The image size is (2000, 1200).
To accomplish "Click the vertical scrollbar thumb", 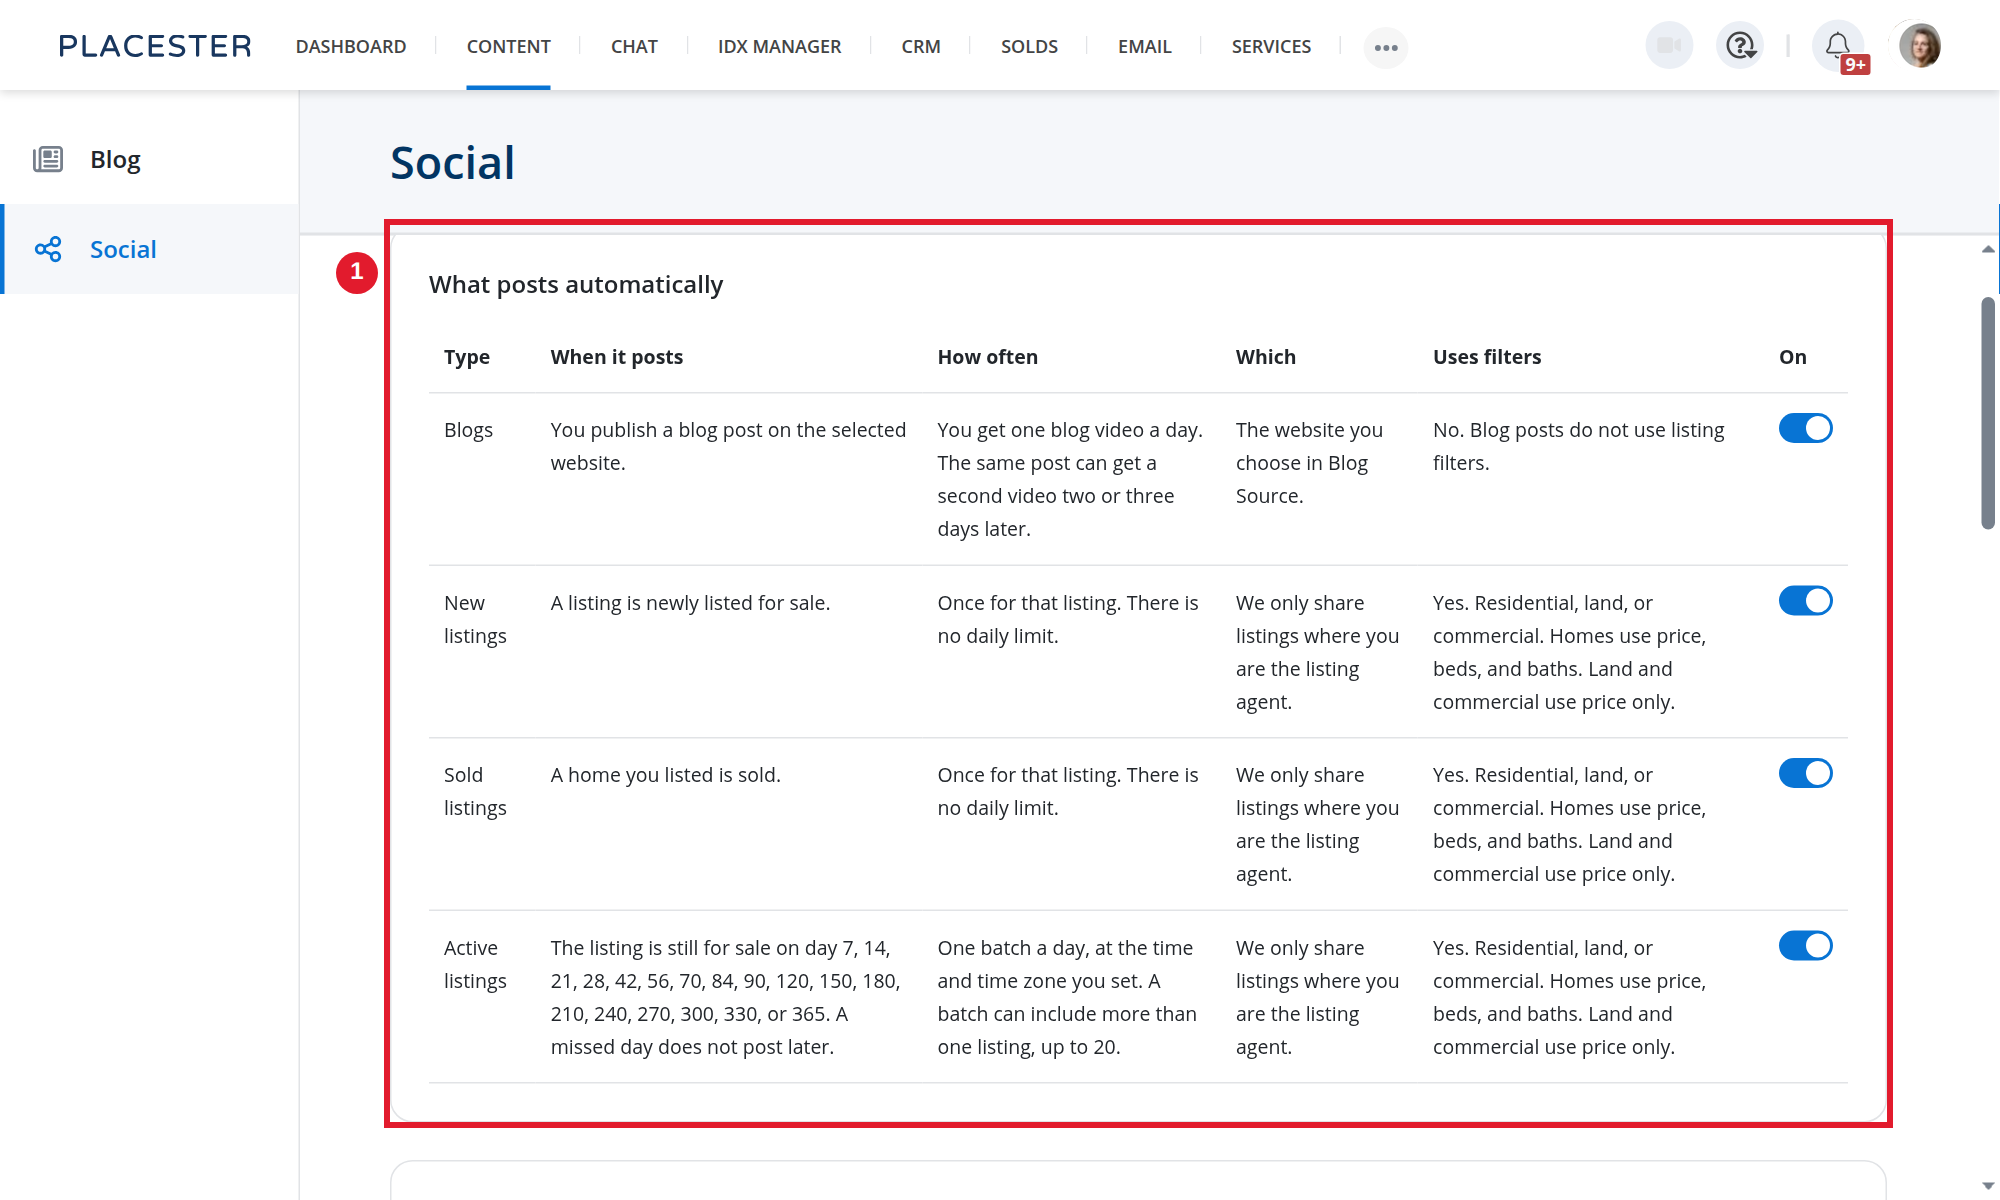I will (1988, 412).
